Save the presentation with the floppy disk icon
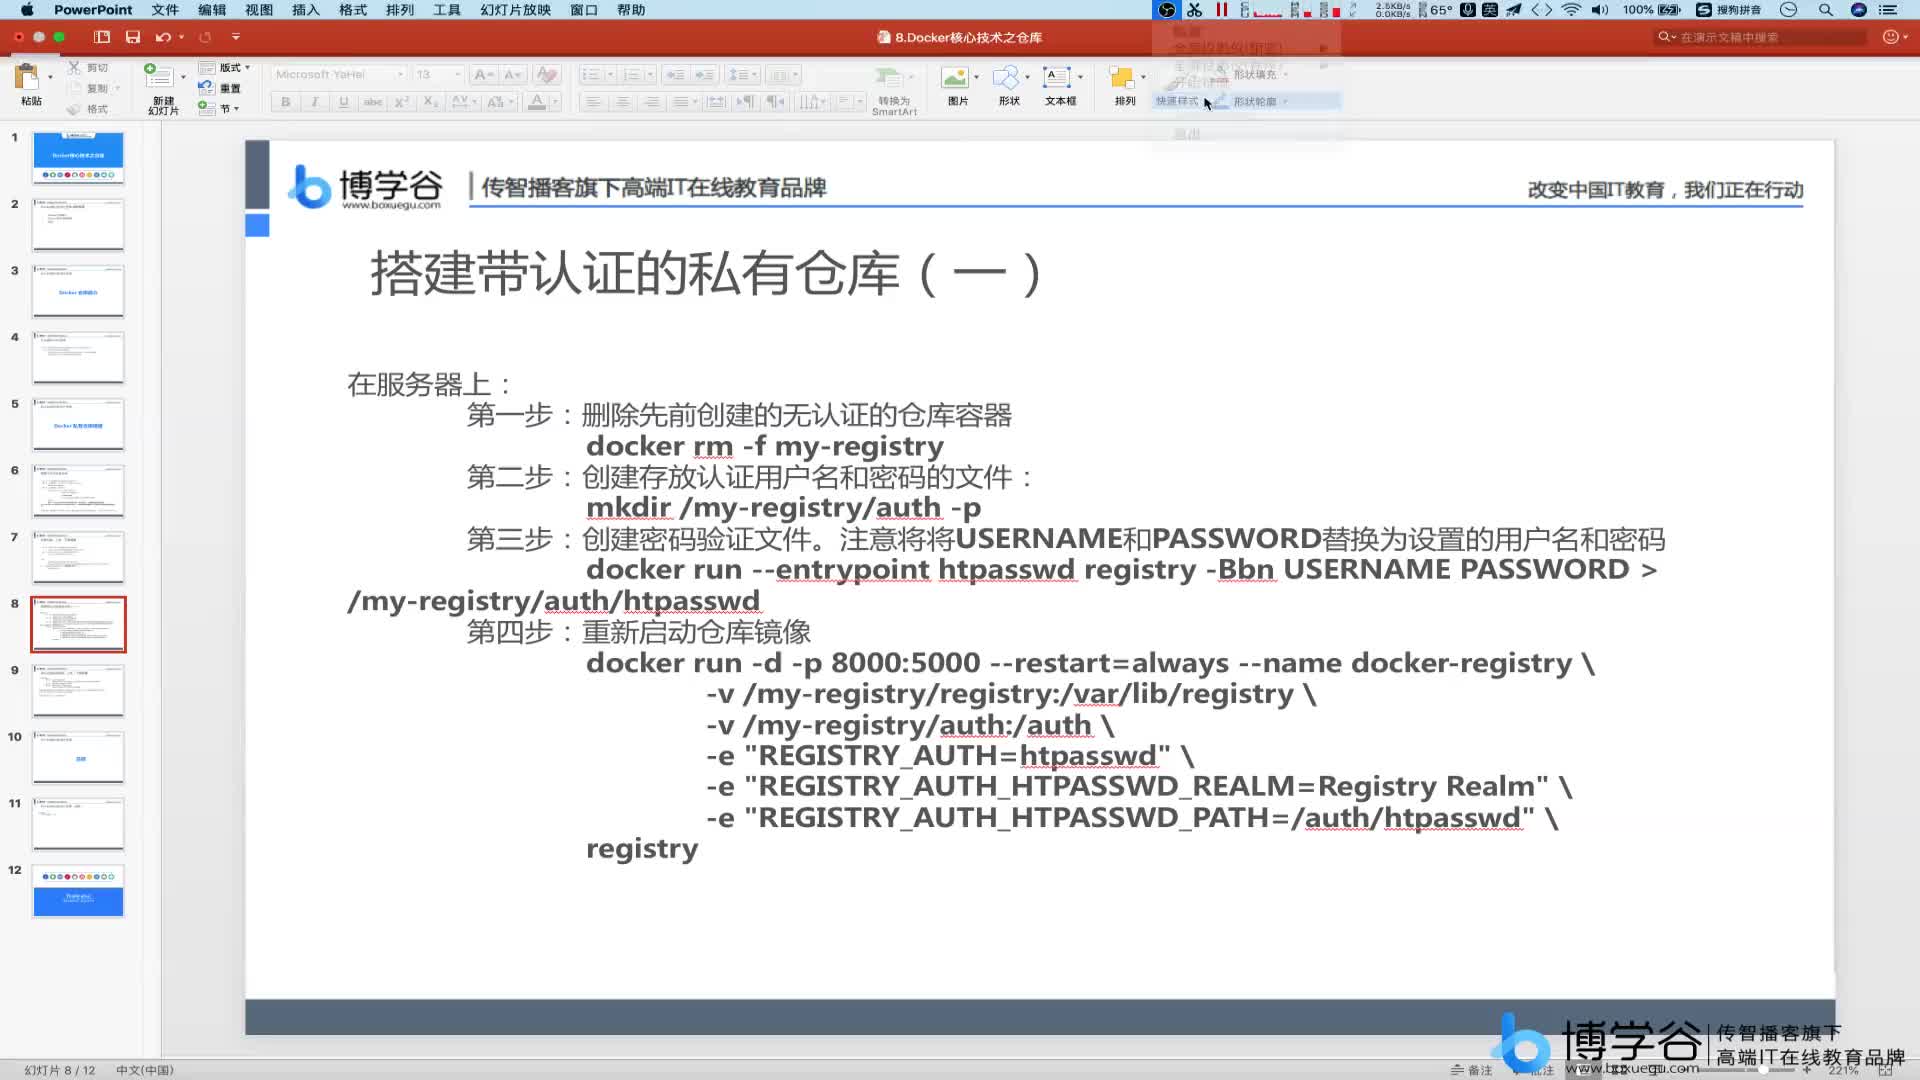Image resolution: width=1920 pixels, height=1080 pixels. 133,37
